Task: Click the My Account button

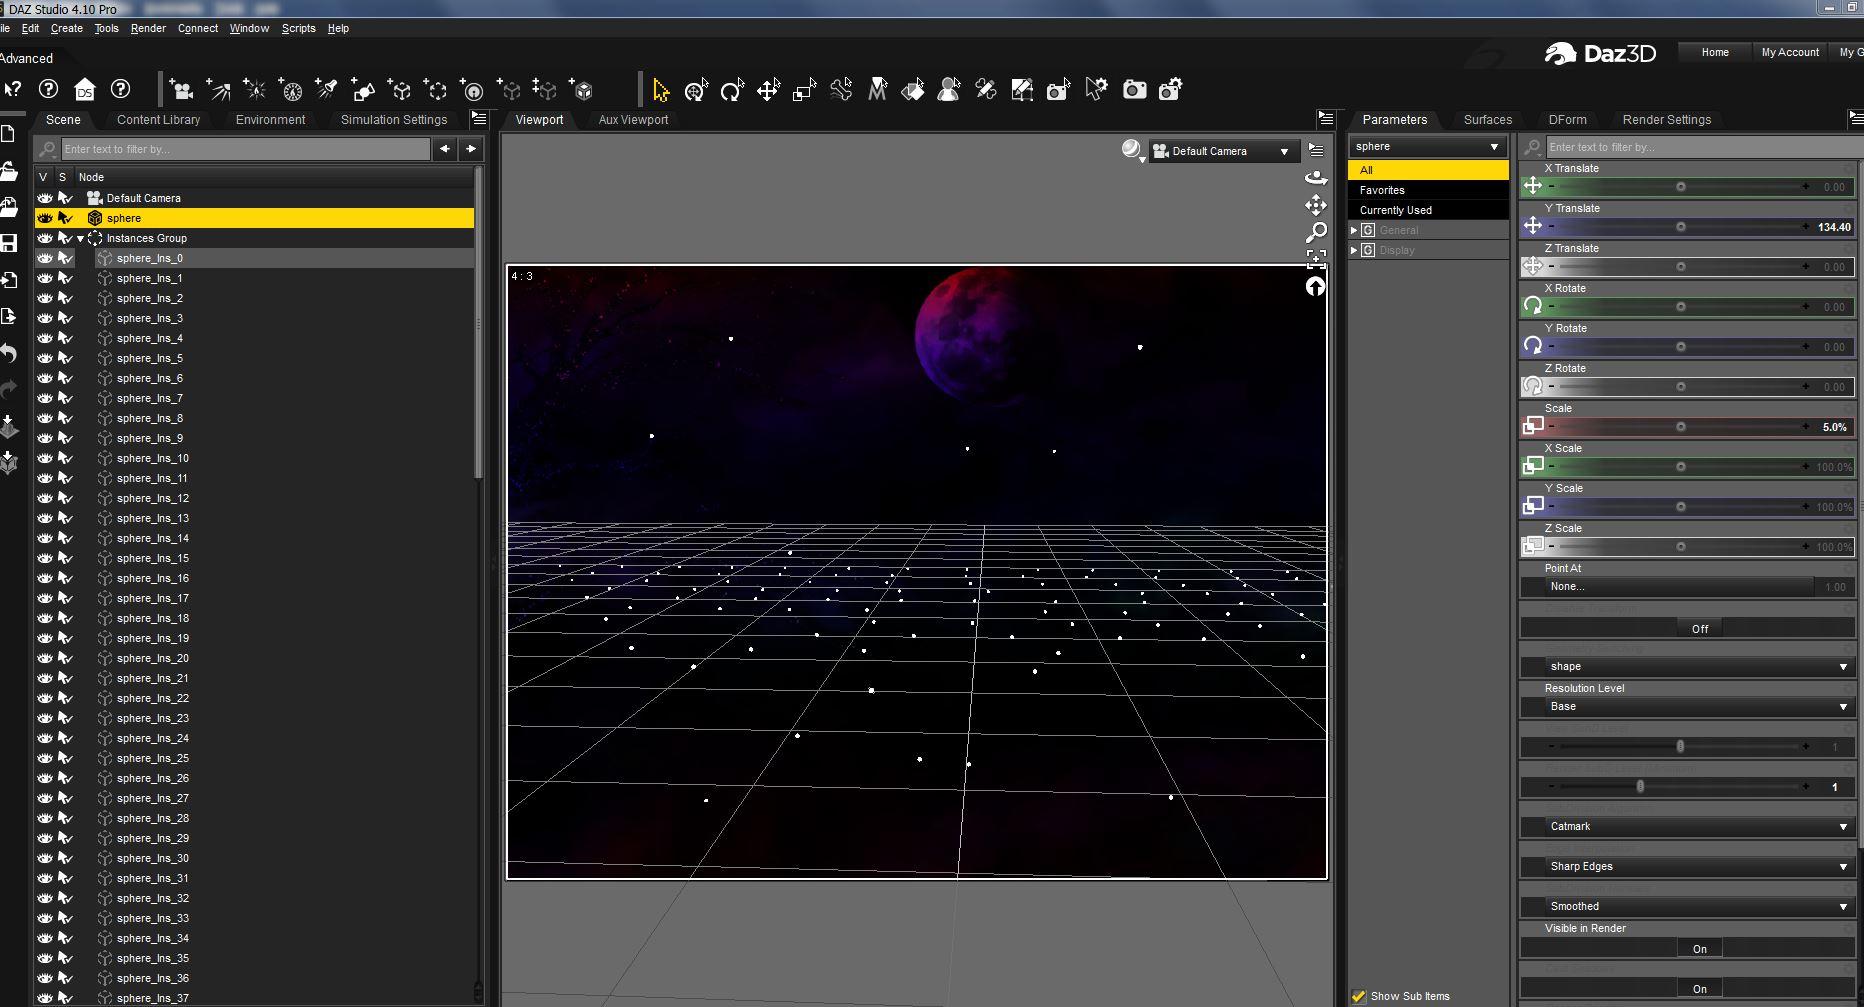Action: click(x=1789, y=52)
